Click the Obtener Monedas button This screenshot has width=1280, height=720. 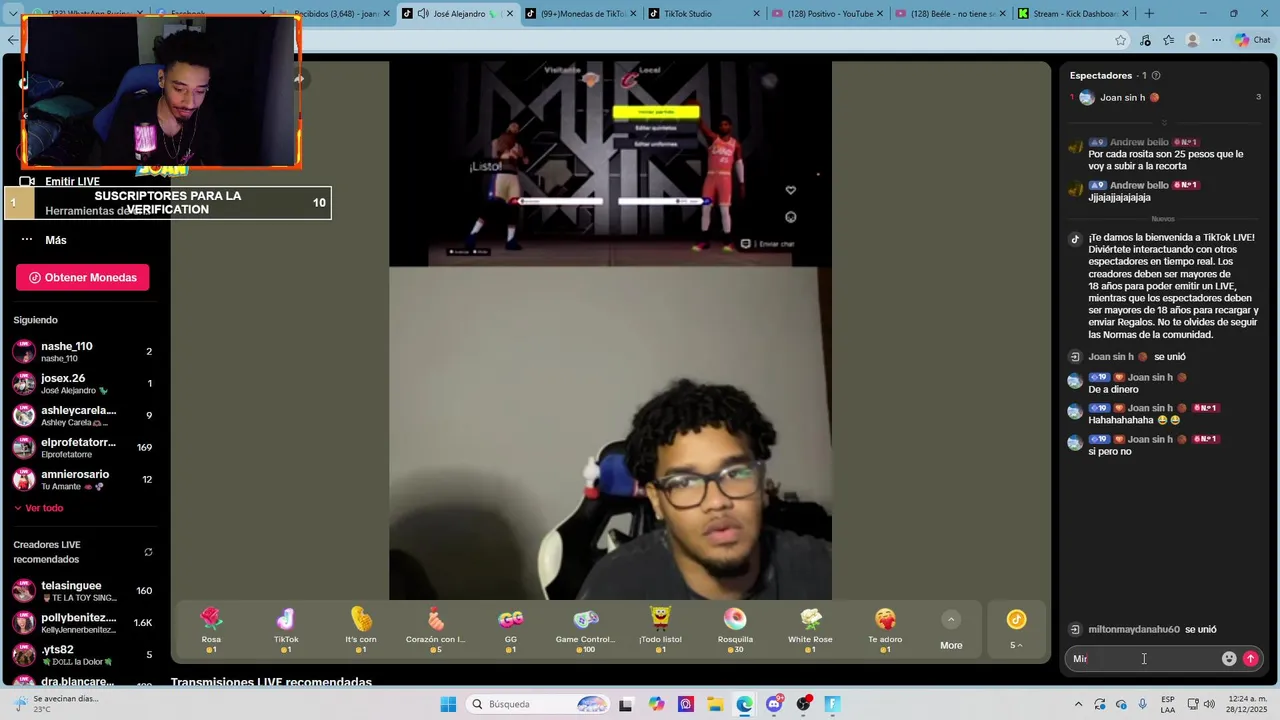pos(83,278)
